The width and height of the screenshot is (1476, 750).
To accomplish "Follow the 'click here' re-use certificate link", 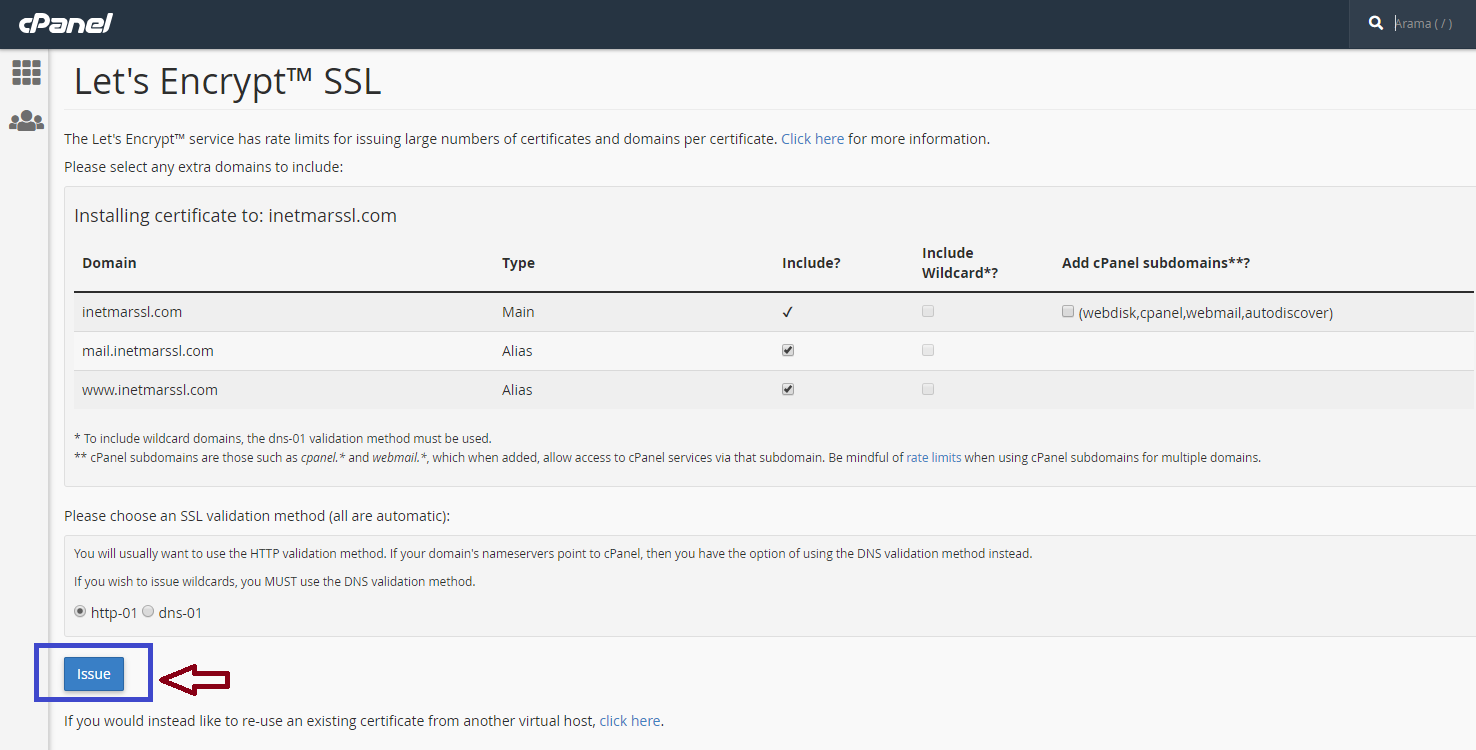I will pos(630,720).
